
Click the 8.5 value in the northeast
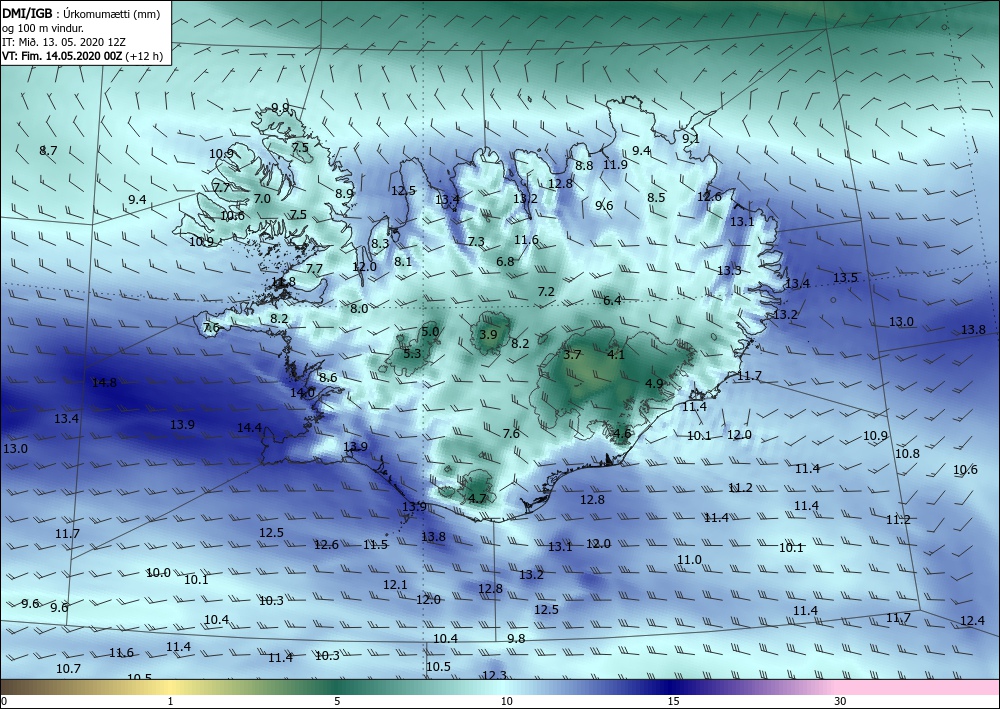point(656,197)
